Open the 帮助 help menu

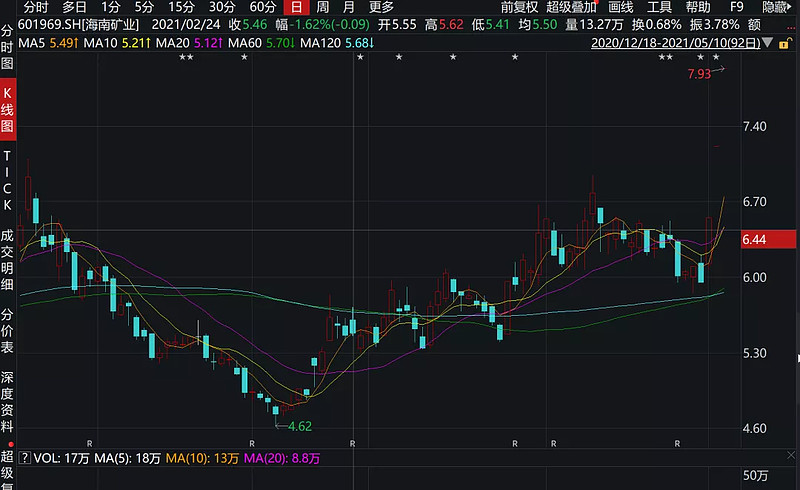(698, 7)
